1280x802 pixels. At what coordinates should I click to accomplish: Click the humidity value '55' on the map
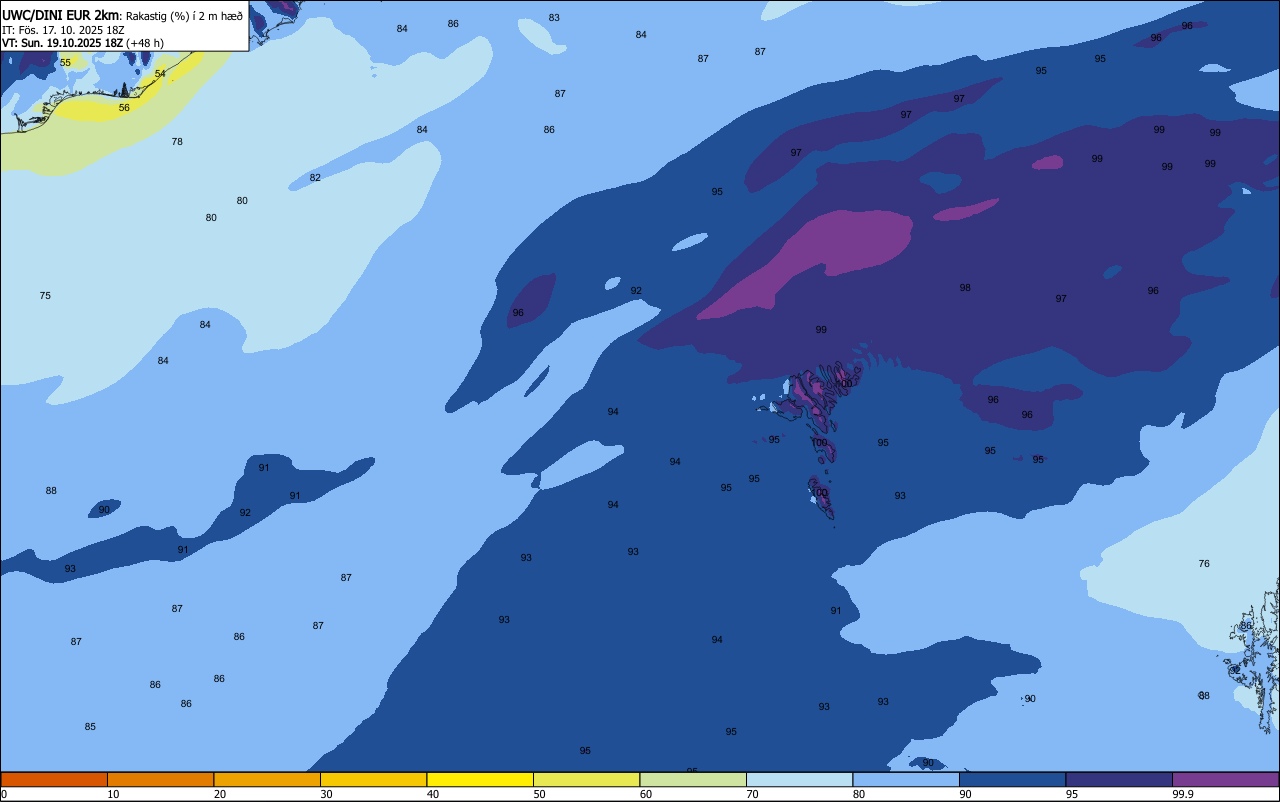[x=65, y=63]
